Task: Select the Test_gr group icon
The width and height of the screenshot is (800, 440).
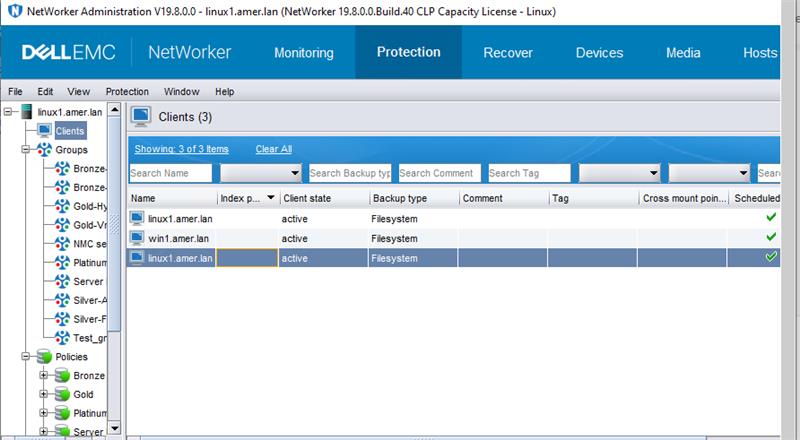Action: (63, 337)
